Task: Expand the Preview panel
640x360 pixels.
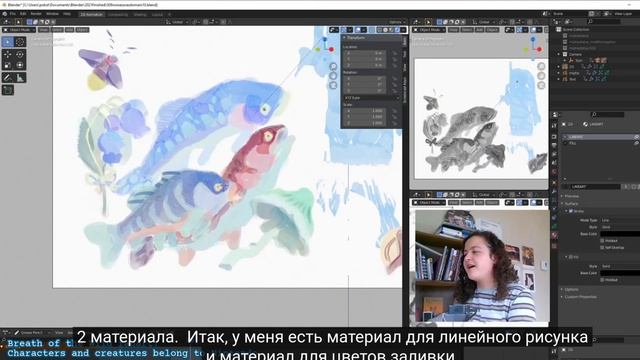Action: [571, 196]
